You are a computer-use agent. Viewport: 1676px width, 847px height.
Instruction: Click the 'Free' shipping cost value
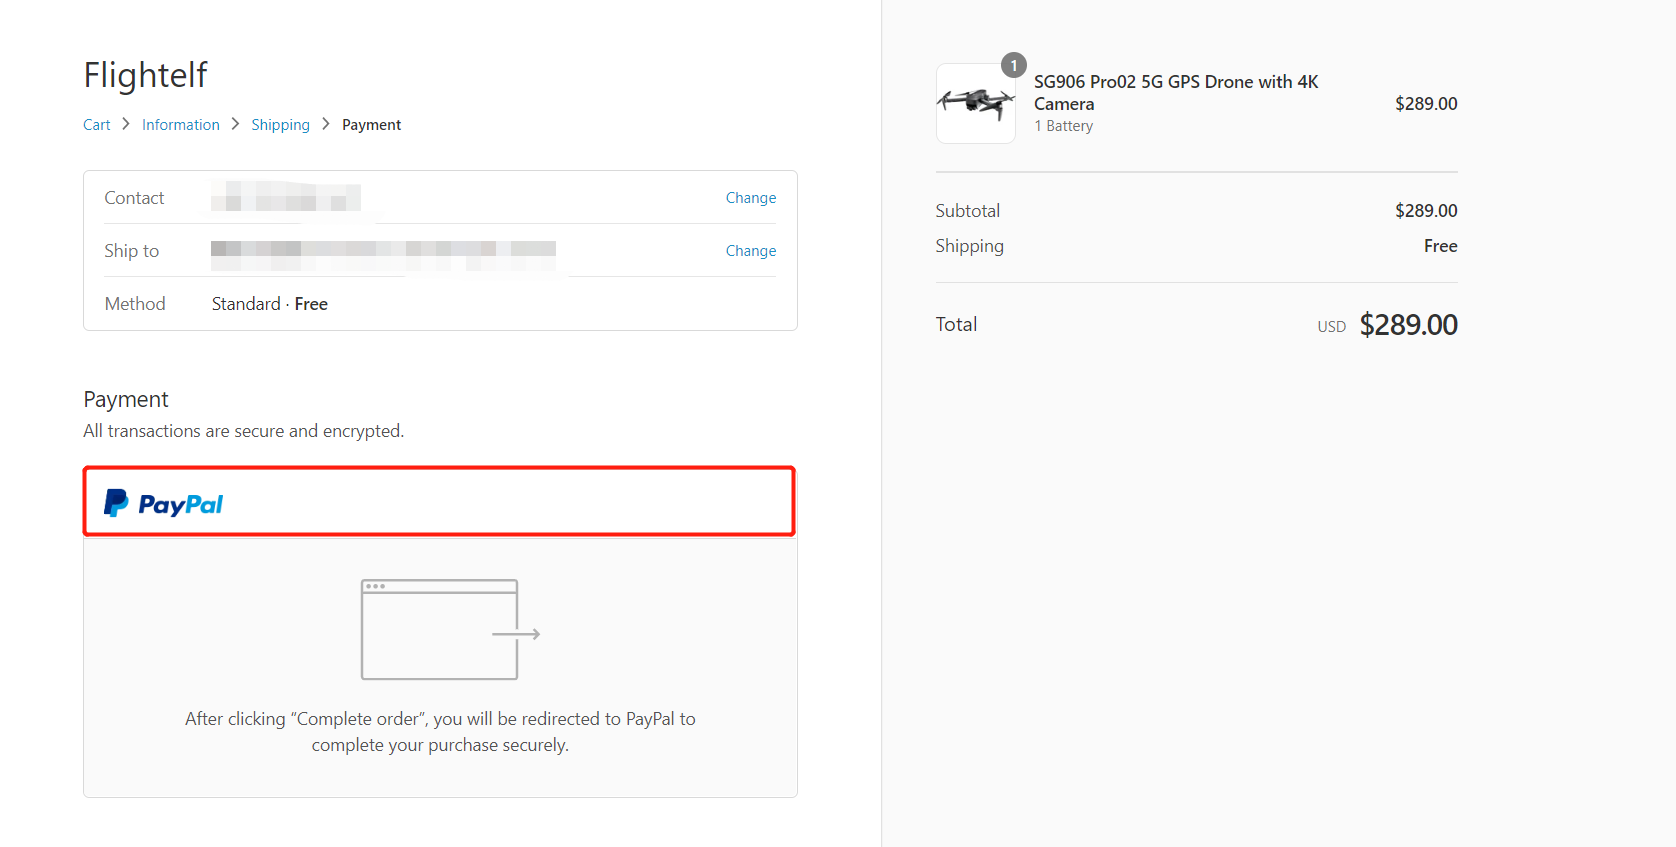tap(1440, 246)
